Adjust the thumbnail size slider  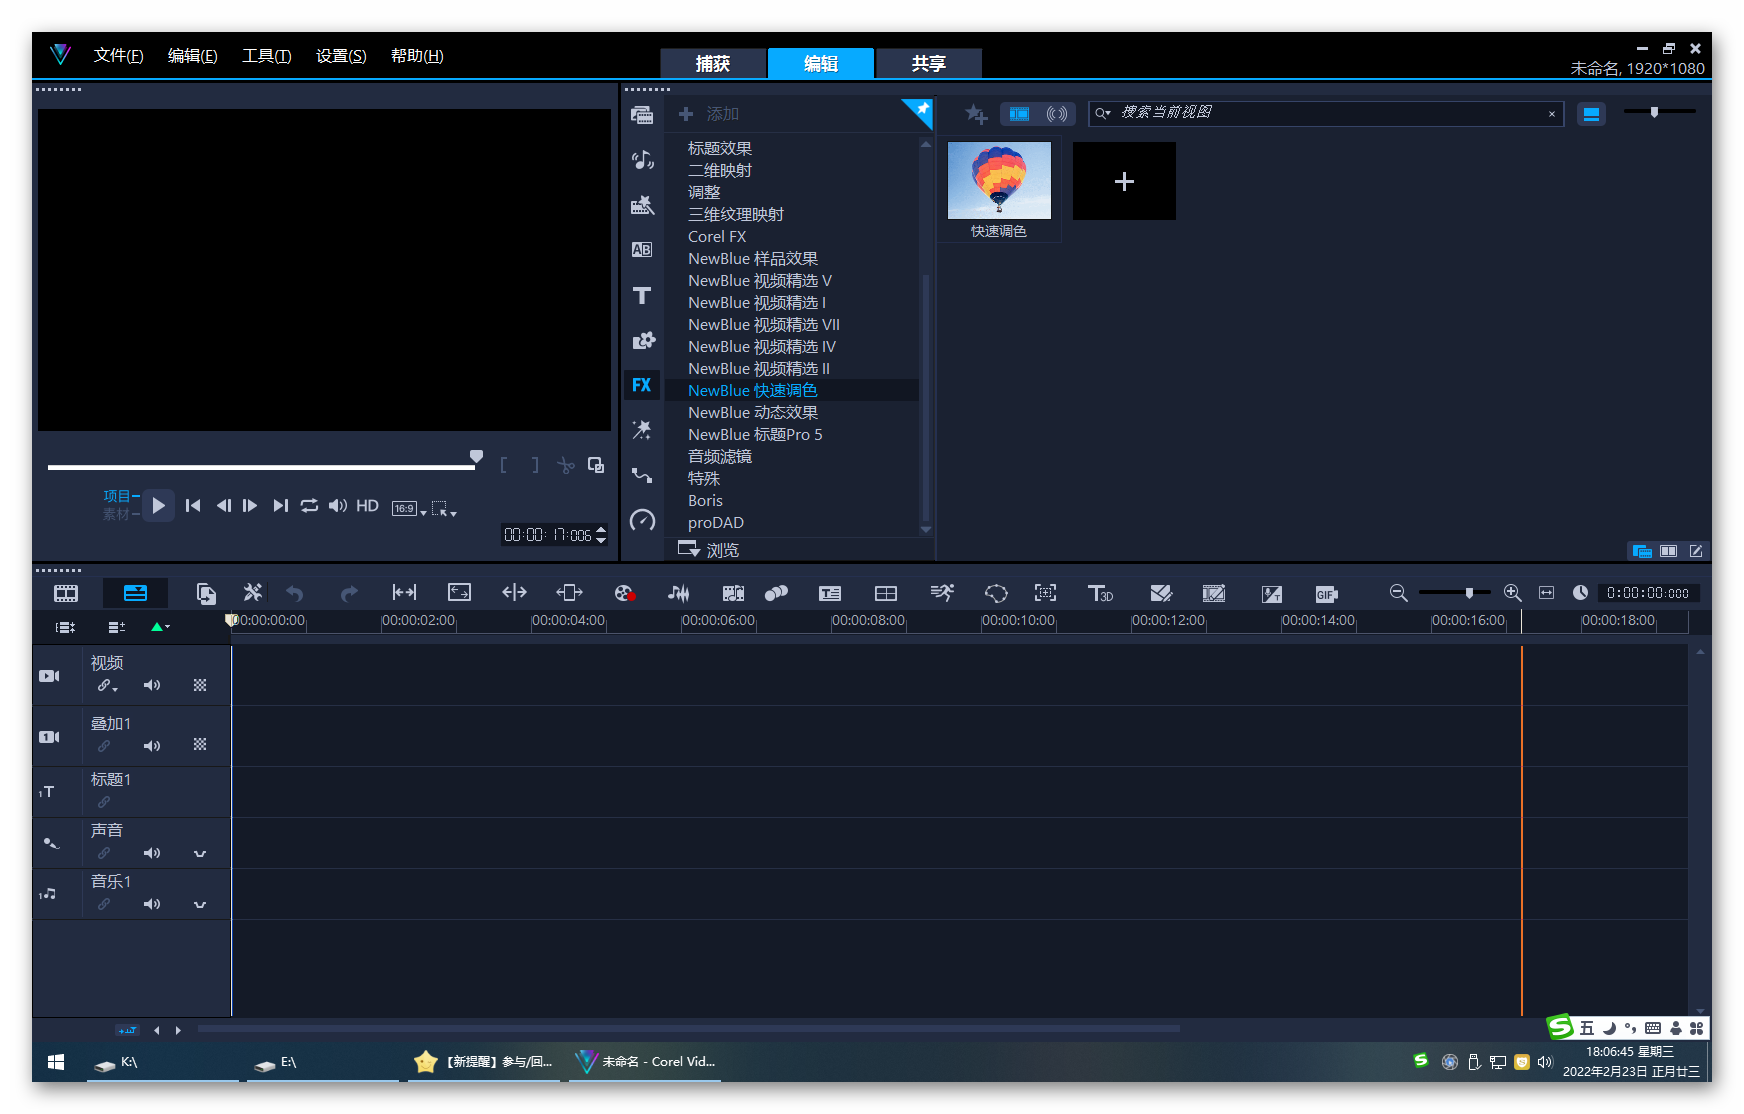click(1654, 112)
